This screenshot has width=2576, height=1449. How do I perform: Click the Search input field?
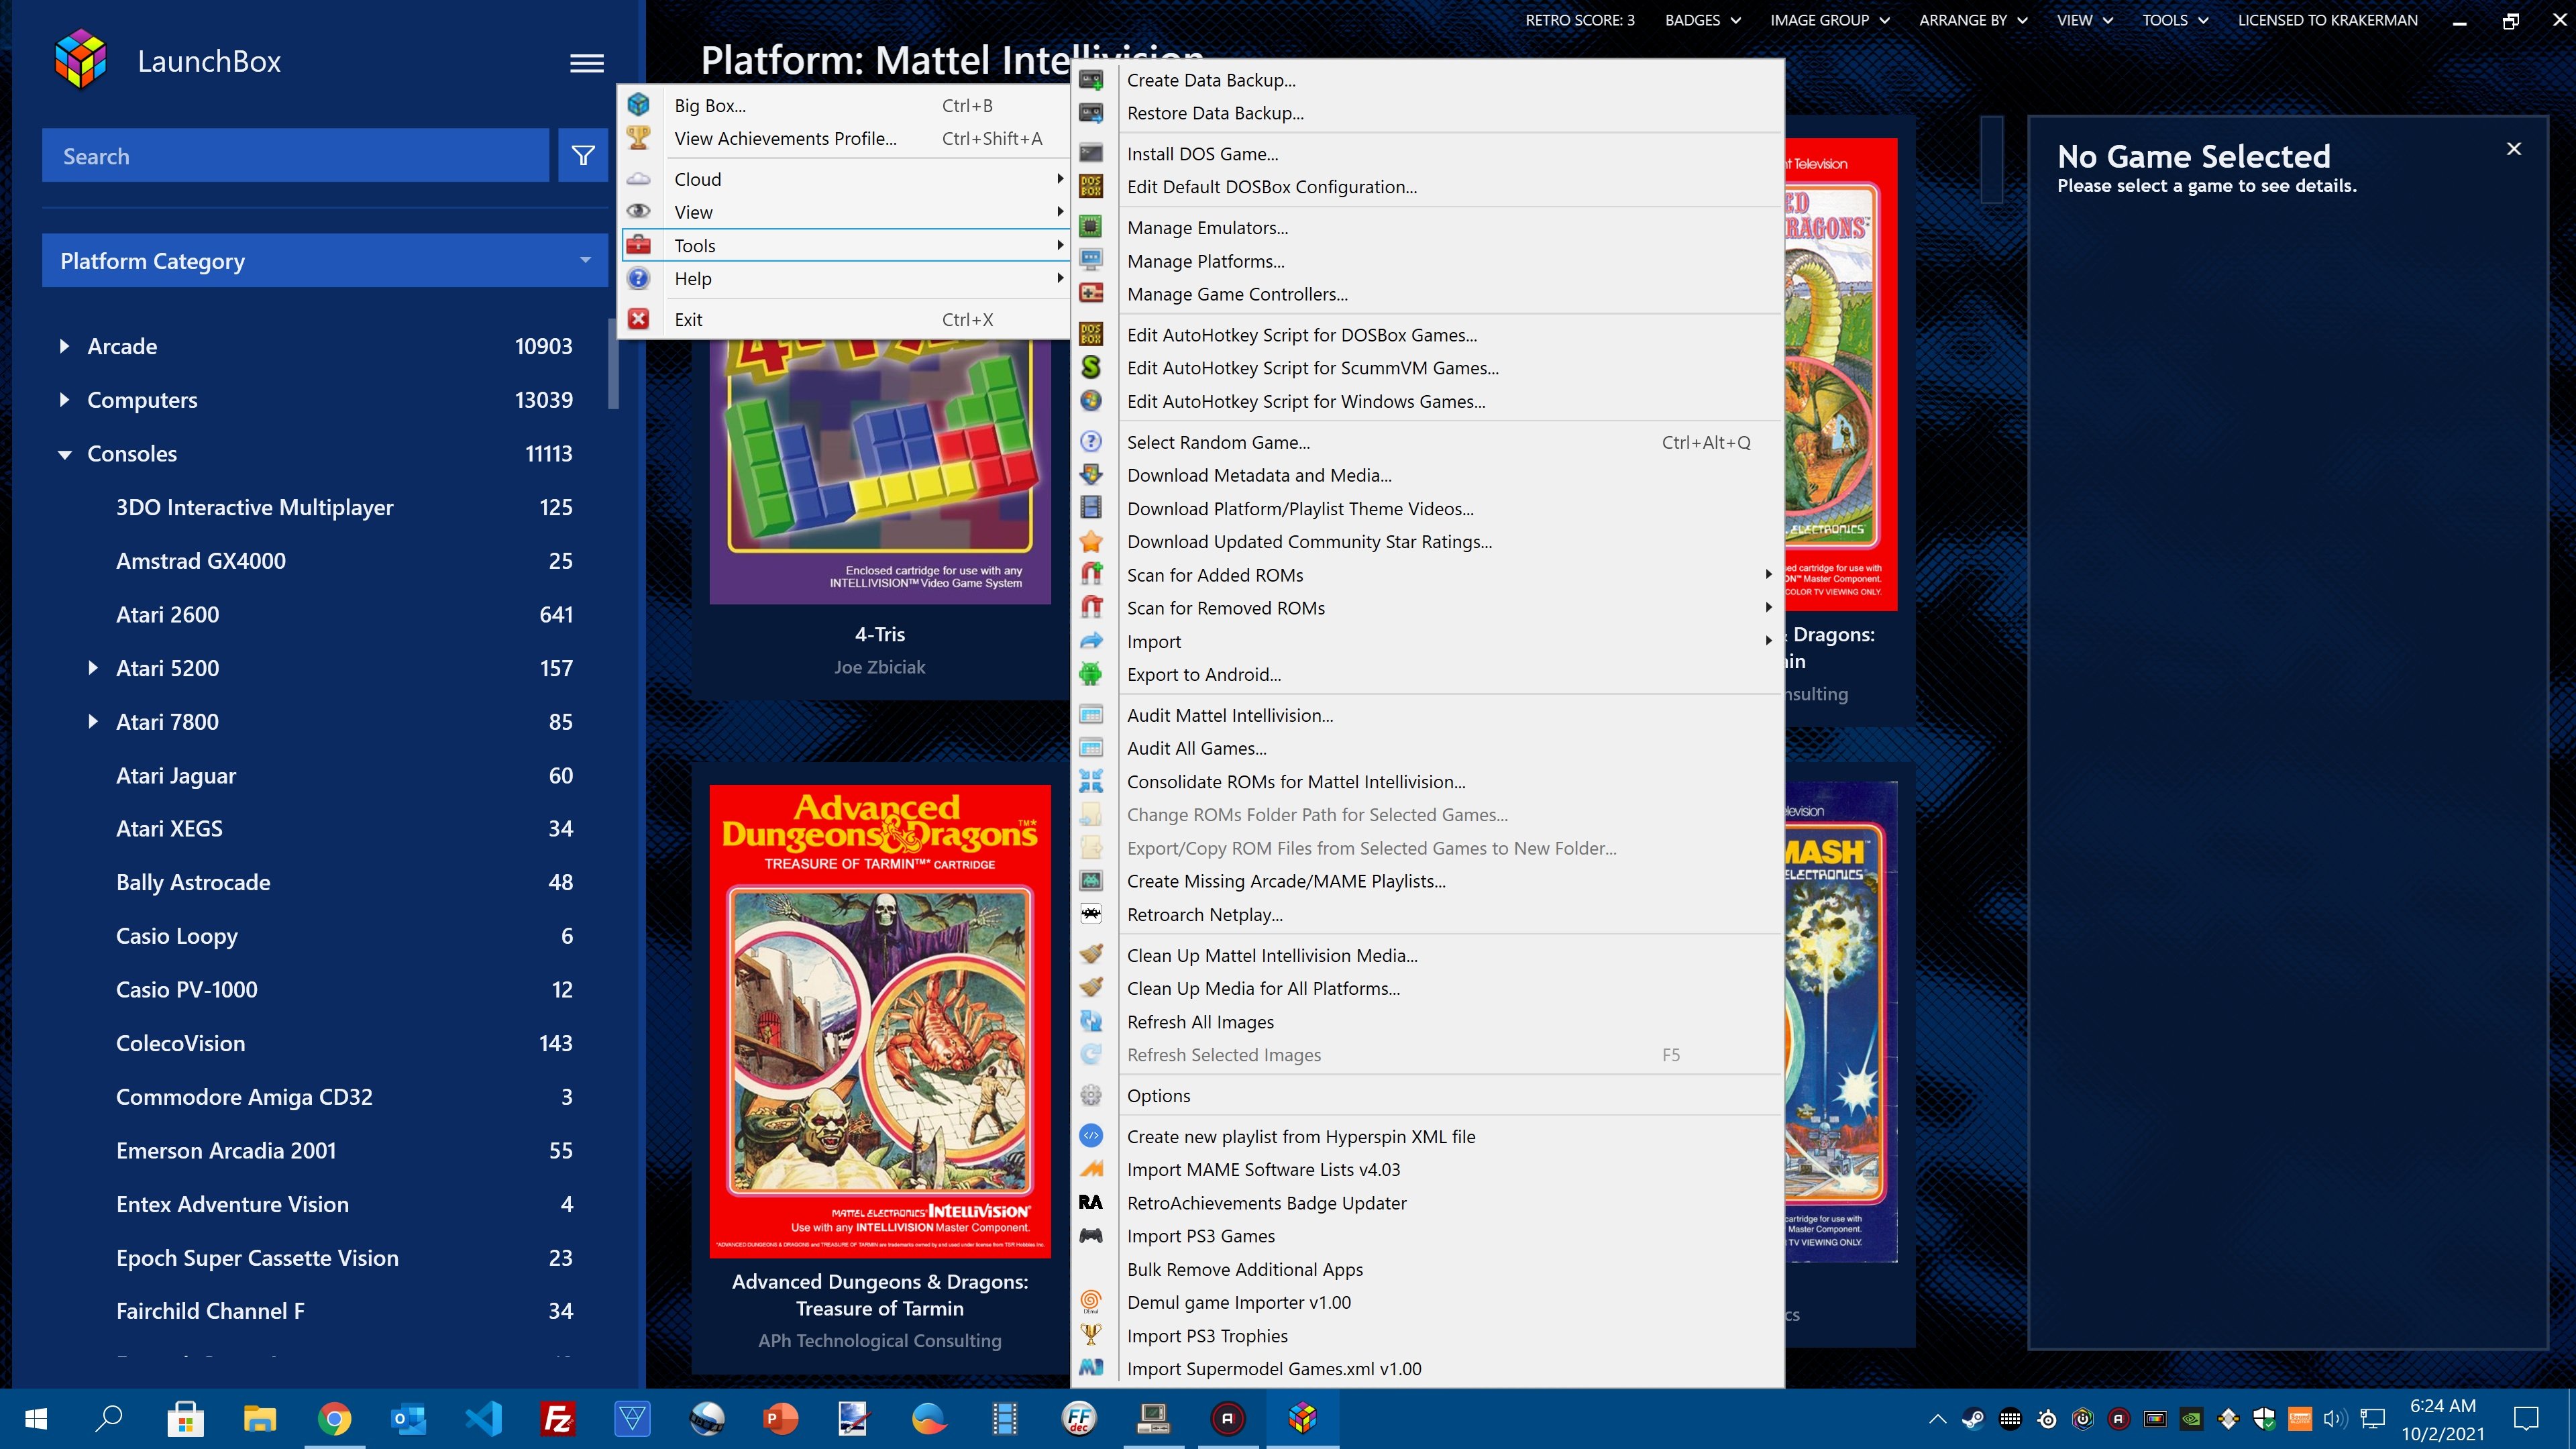click(x=295, y=156)
